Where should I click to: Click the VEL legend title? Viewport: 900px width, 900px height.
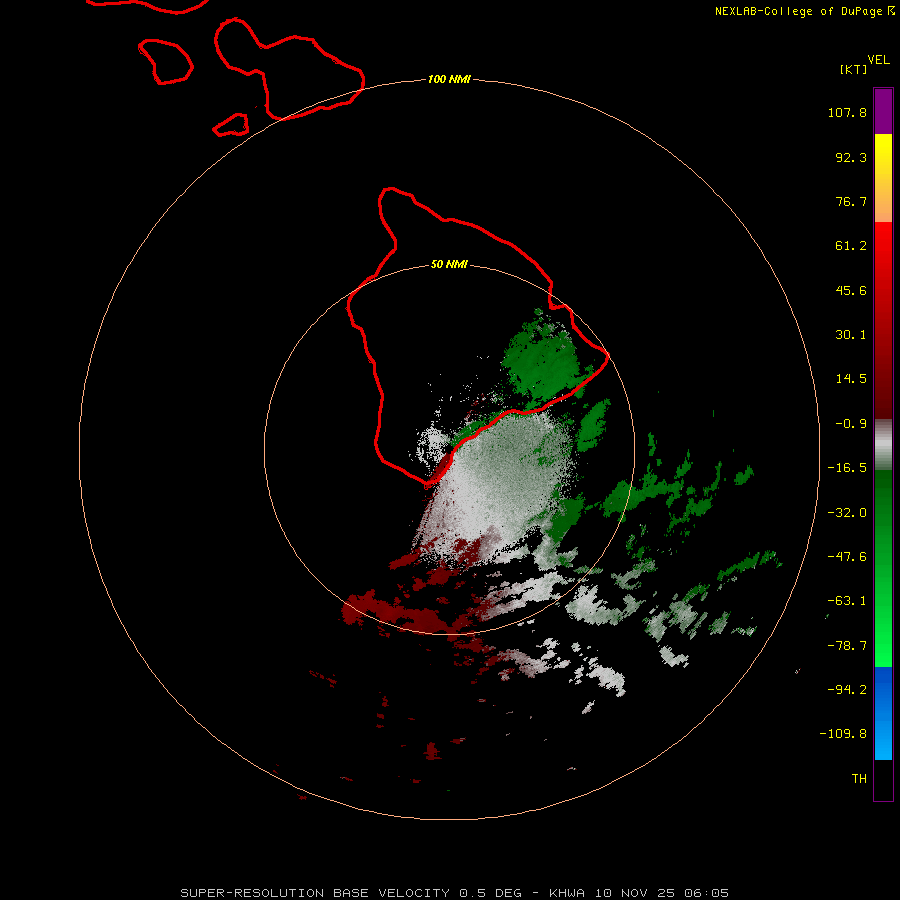pyautogui.click(x=878, y=60)
